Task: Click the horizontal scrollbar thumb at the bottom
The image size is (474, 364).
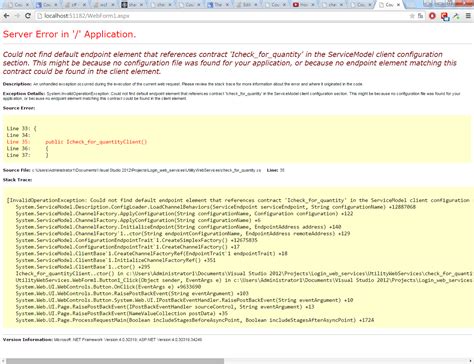Action: pos(115,361)
